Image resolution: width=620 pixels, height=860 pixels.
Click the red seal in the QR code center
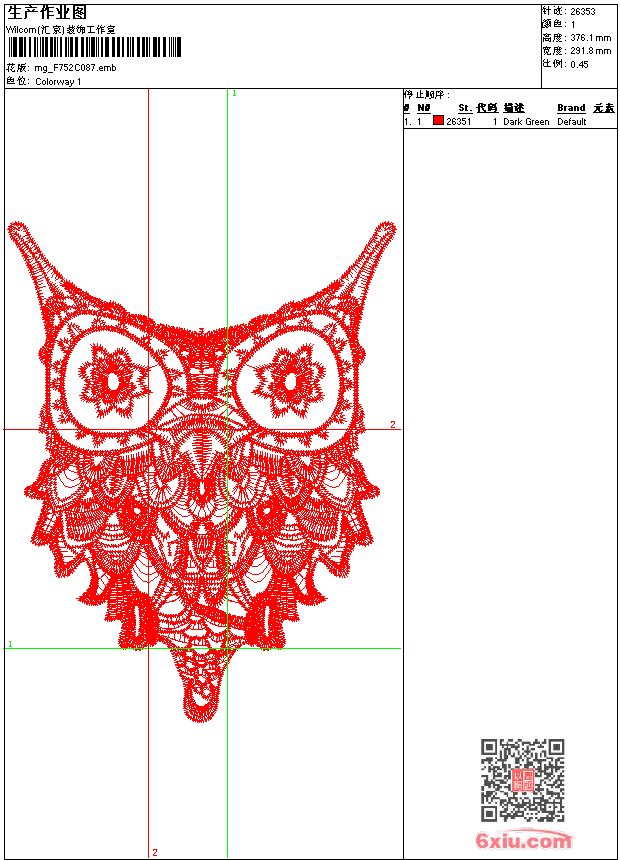(x=522, y=781)
